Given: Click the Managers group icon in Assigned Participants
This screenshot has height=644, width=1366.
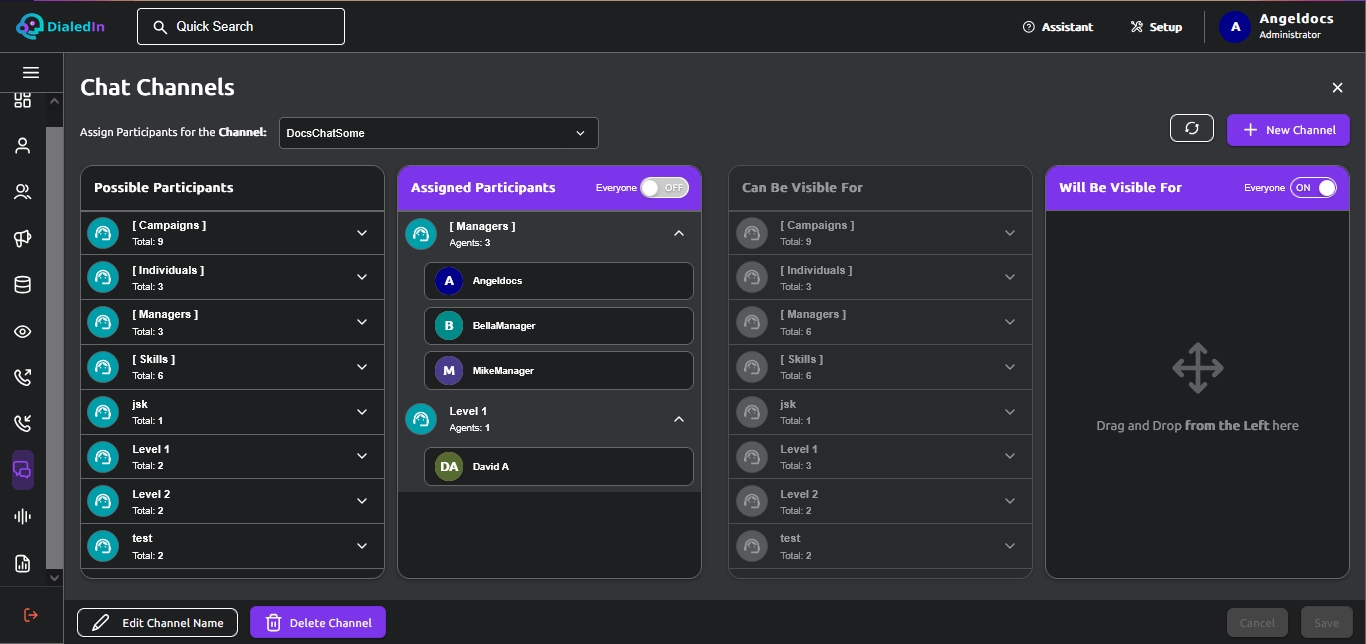Looking at the screenshot, I should tap(421, 234).
